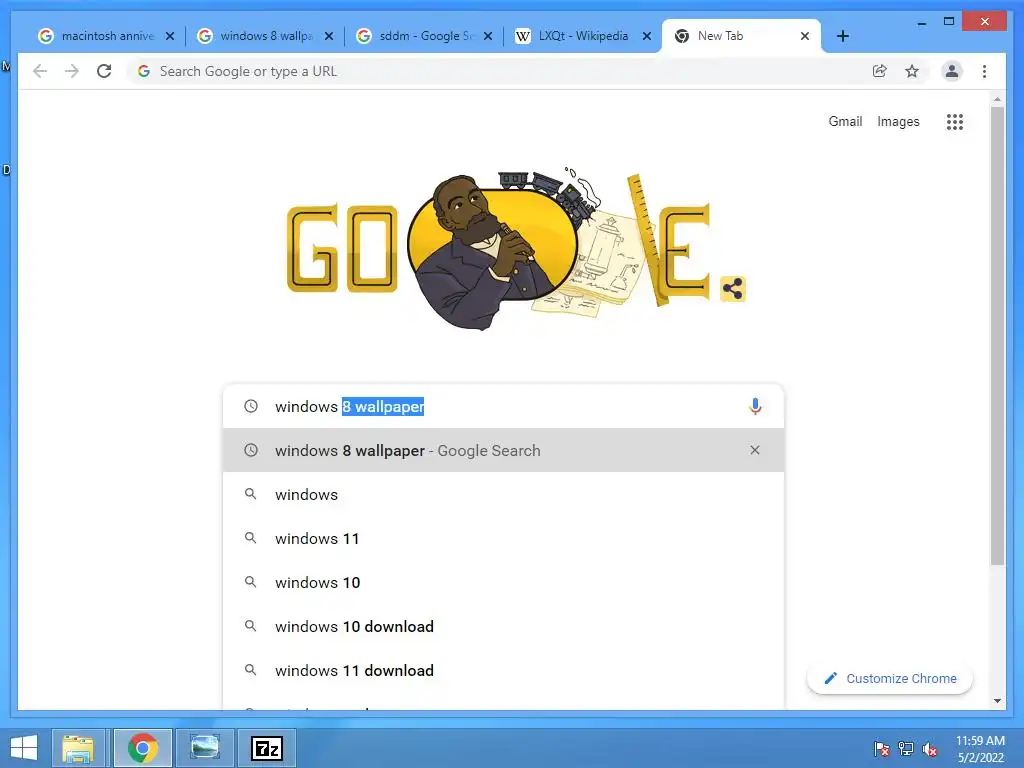Close the 'windows 8 wallpa' tab

pos(329,36)
